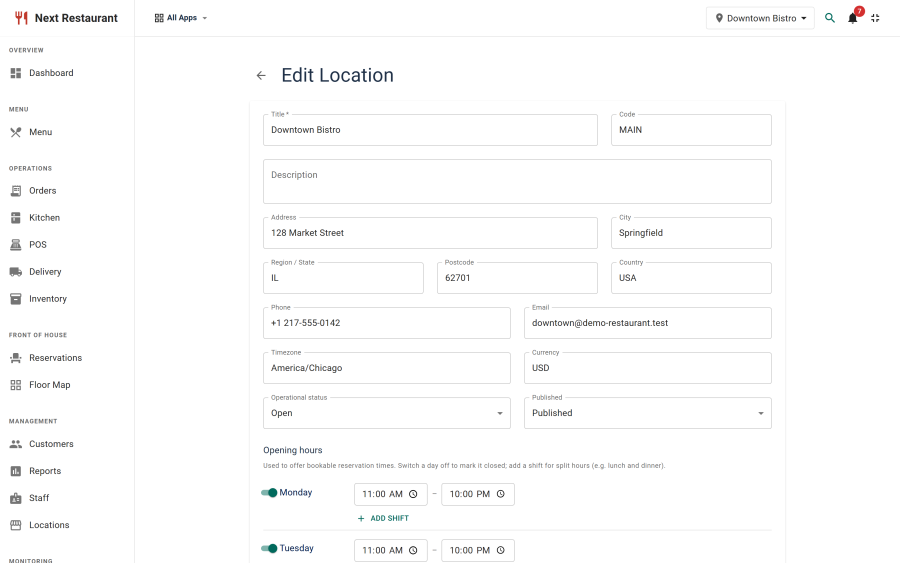The image size is (900, 563).
Task: Click the City field containing Springfield
Action: tap(691, 233)
